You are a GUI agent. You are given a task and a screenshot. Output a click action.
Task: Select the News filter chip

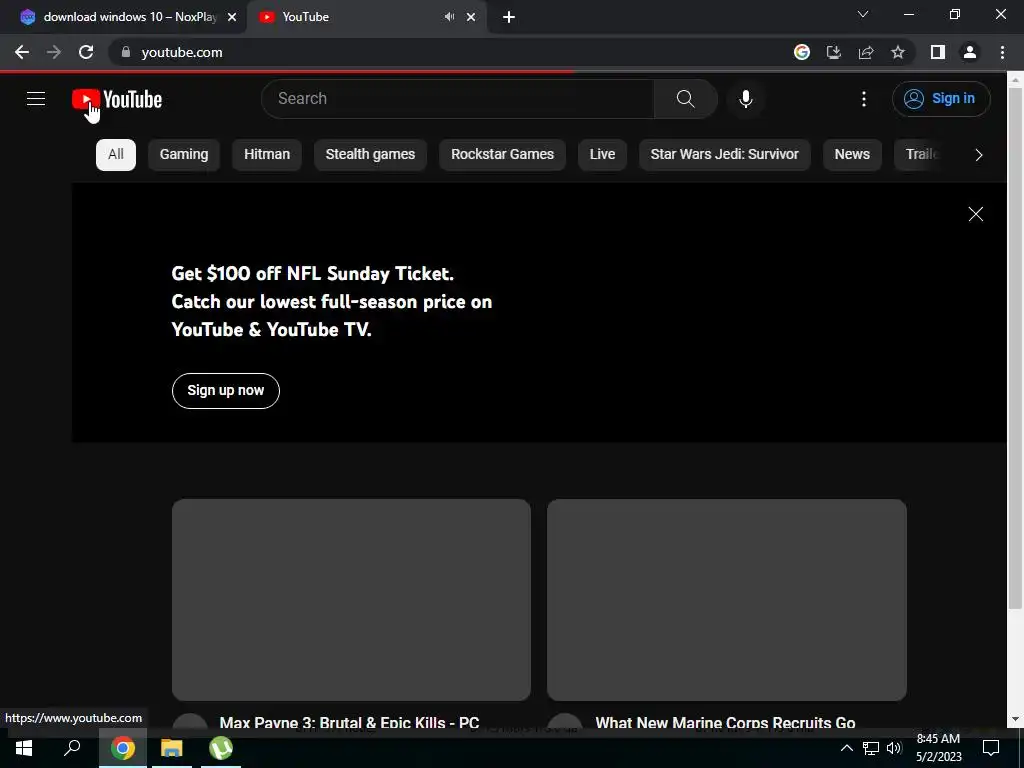[852, 155]
